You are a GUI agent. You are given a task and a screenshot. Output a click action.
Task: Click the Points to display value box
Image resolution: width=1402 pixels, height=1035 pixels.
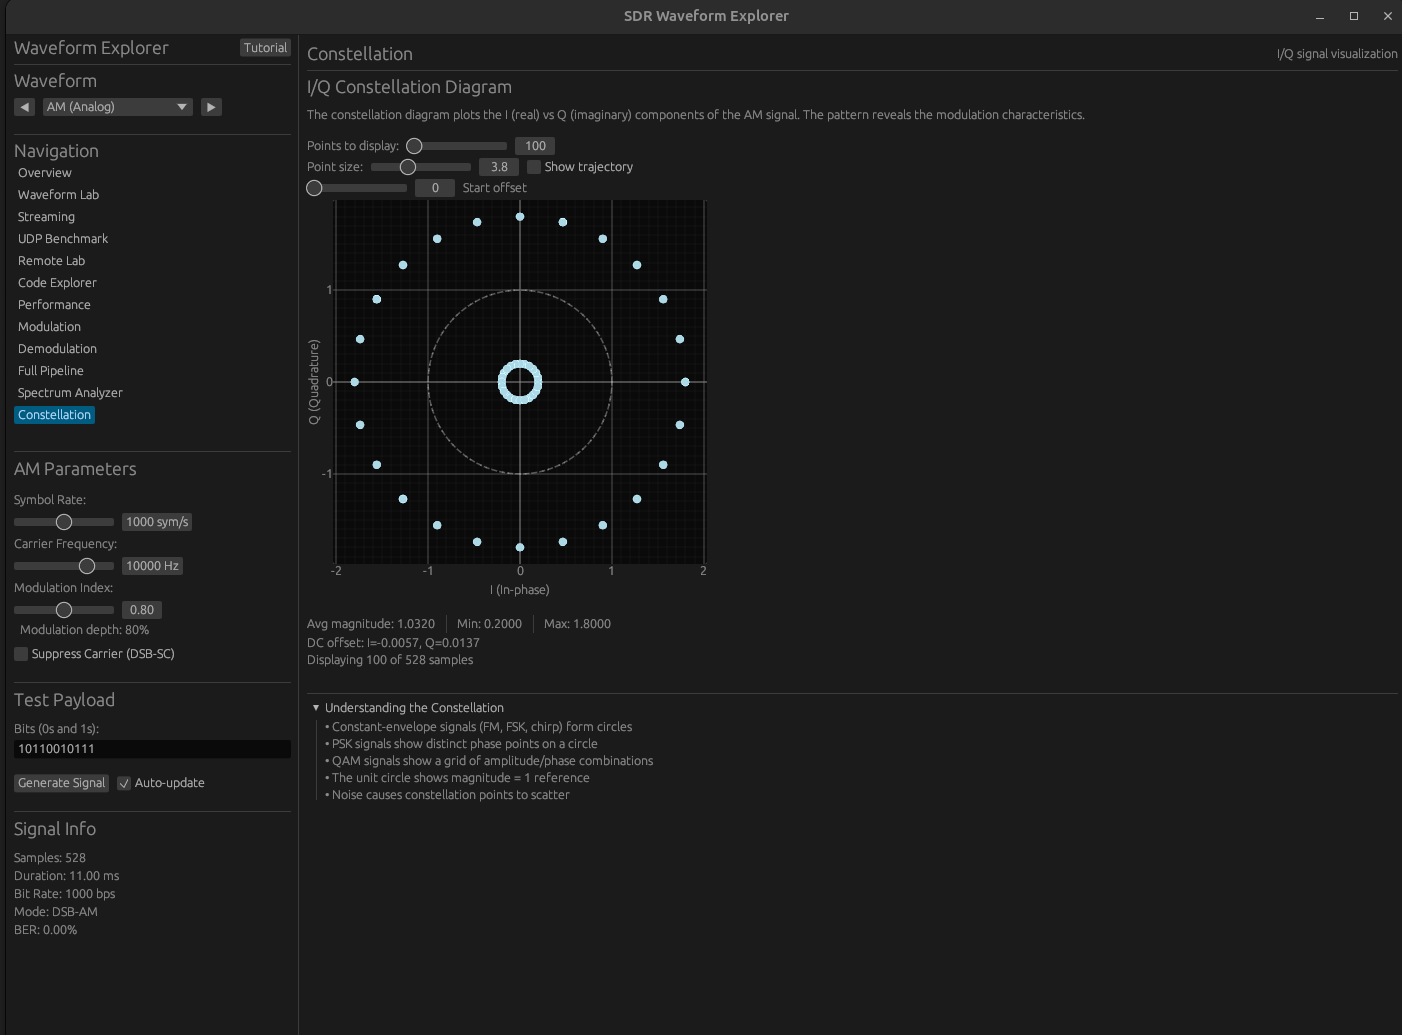pyautogui.click(x=535, y=146)
